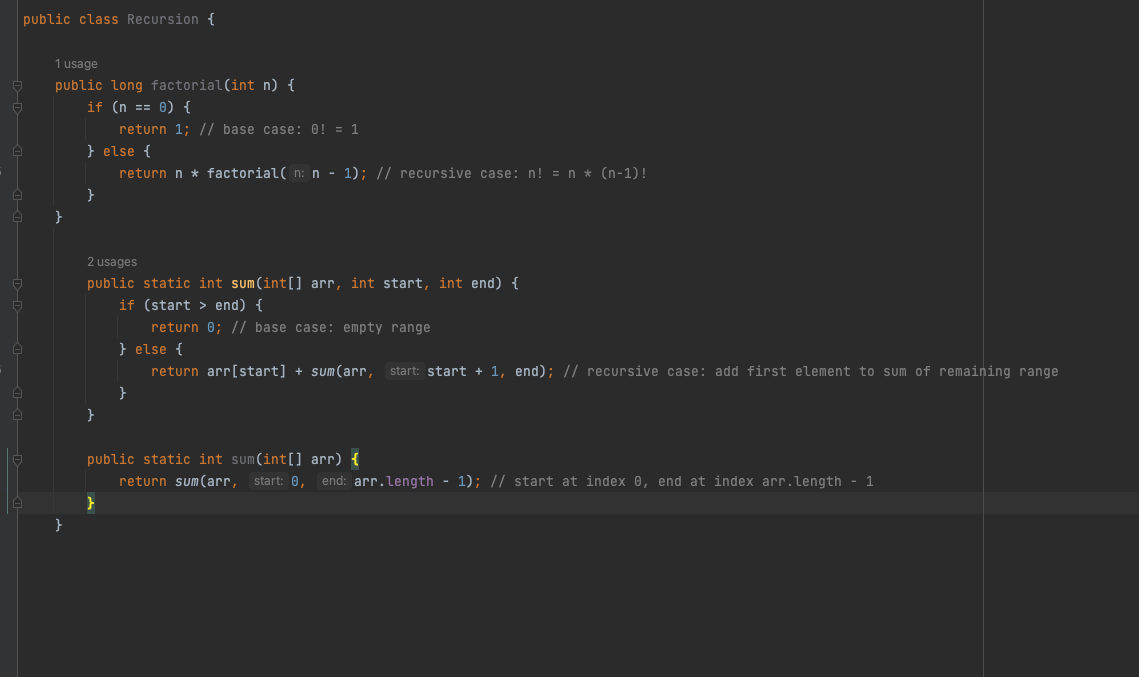Image resolution: width=1139 pixels, height=677 pixels.
Task: Place the caret on class name "Recursion"
Action: tap(163, 20)
